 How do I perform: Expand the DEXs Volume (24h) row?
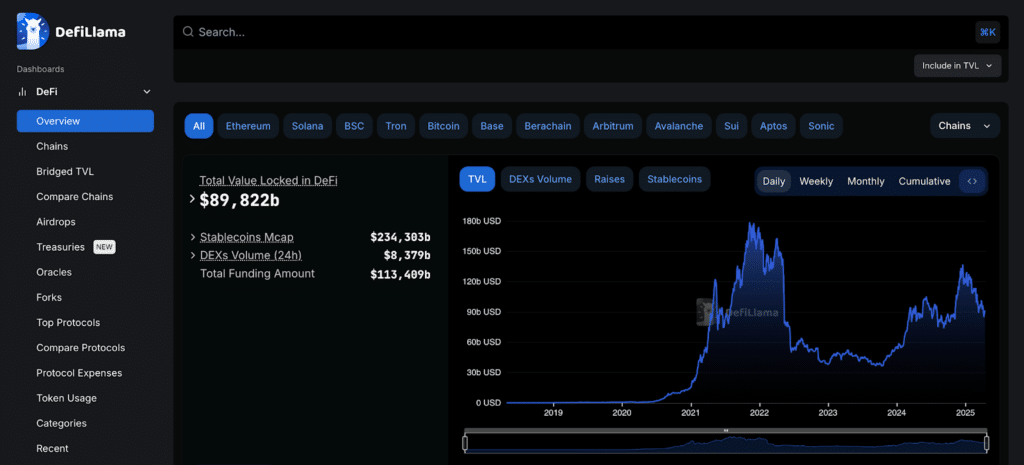pyautogui.click(x=193, y=255)
